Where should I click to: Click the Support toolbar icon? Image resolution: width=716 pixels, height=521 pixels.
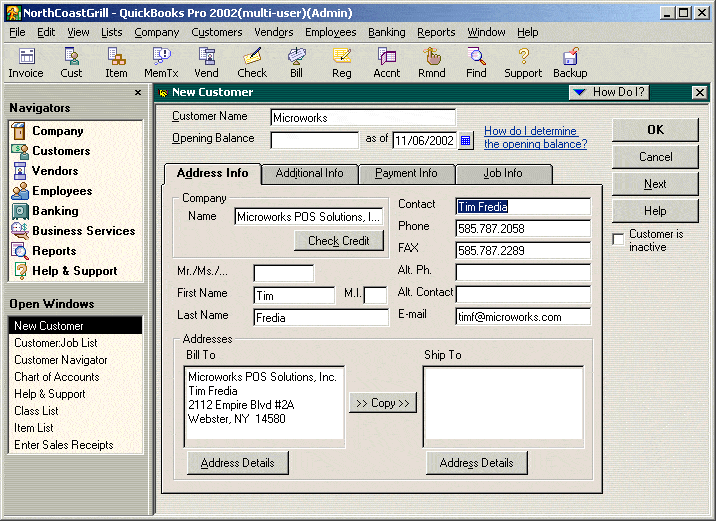click(x=523, y=63)
